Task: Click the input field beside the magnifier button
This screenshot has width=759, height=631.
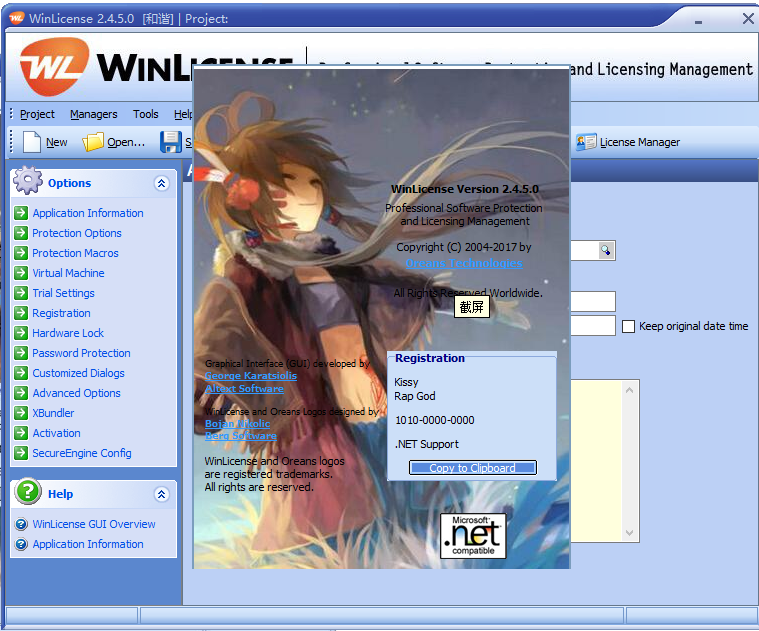Action: 584,250
